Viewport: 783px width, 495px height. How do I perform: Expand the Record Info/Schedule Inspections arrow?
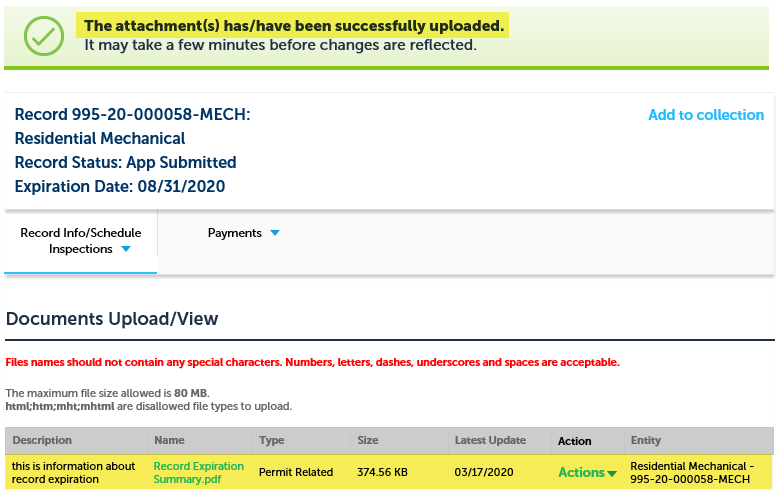[x=126, y=250]
